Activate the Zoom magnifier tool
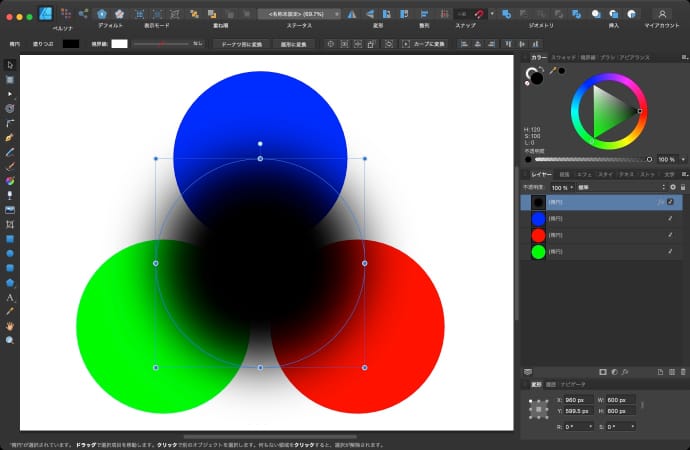The image size is (690, 450). tap(10, 341)
